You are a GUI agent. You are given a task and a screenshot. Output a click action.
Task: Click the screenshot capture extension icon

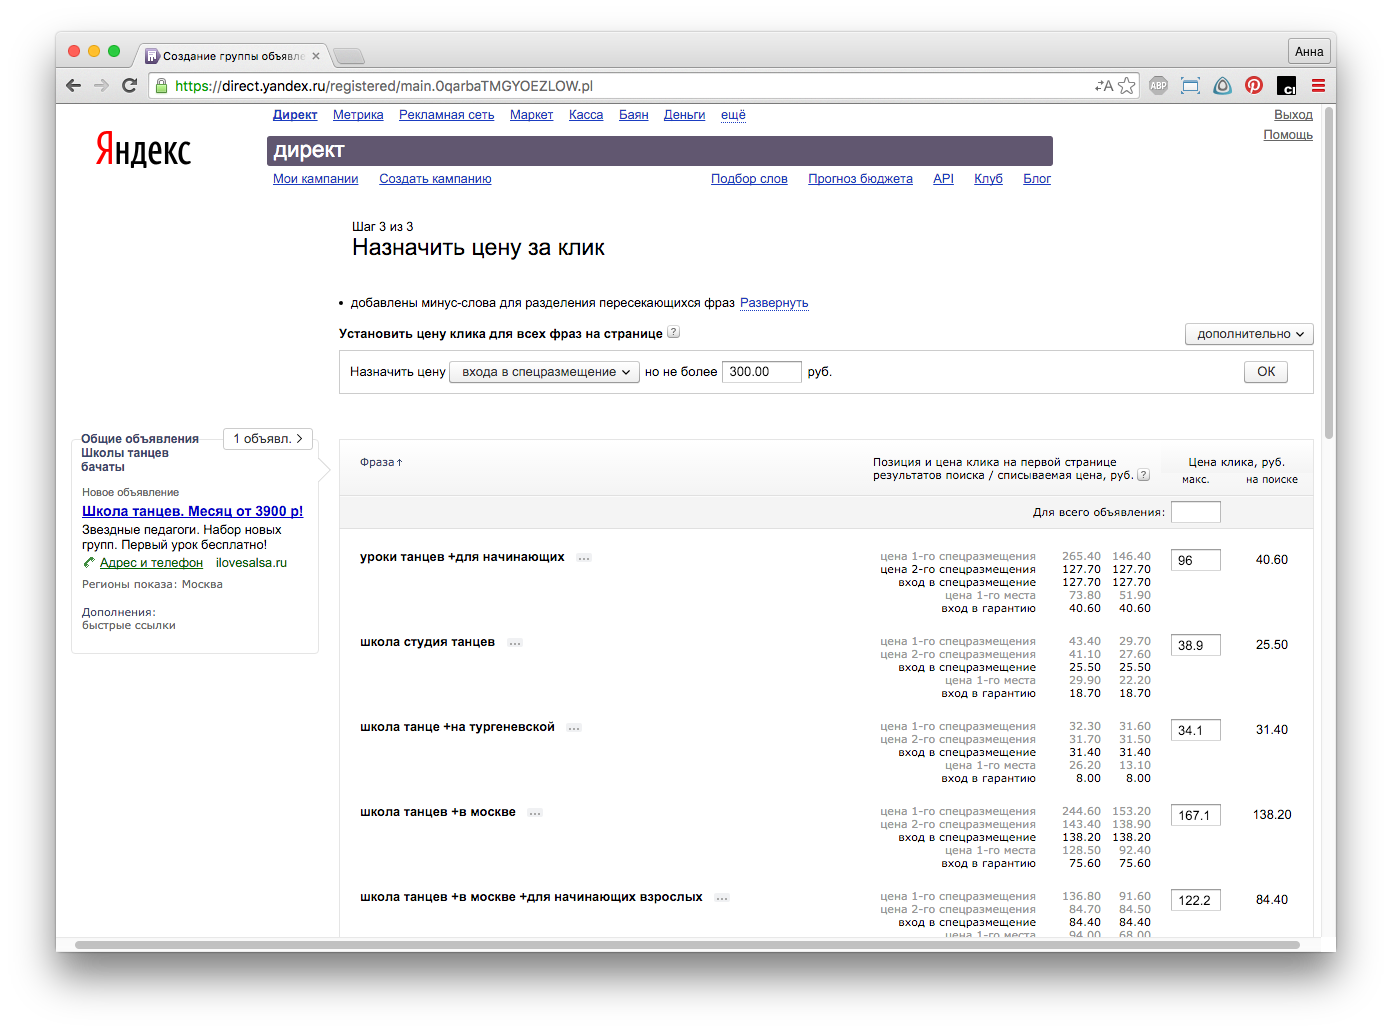1190,86
